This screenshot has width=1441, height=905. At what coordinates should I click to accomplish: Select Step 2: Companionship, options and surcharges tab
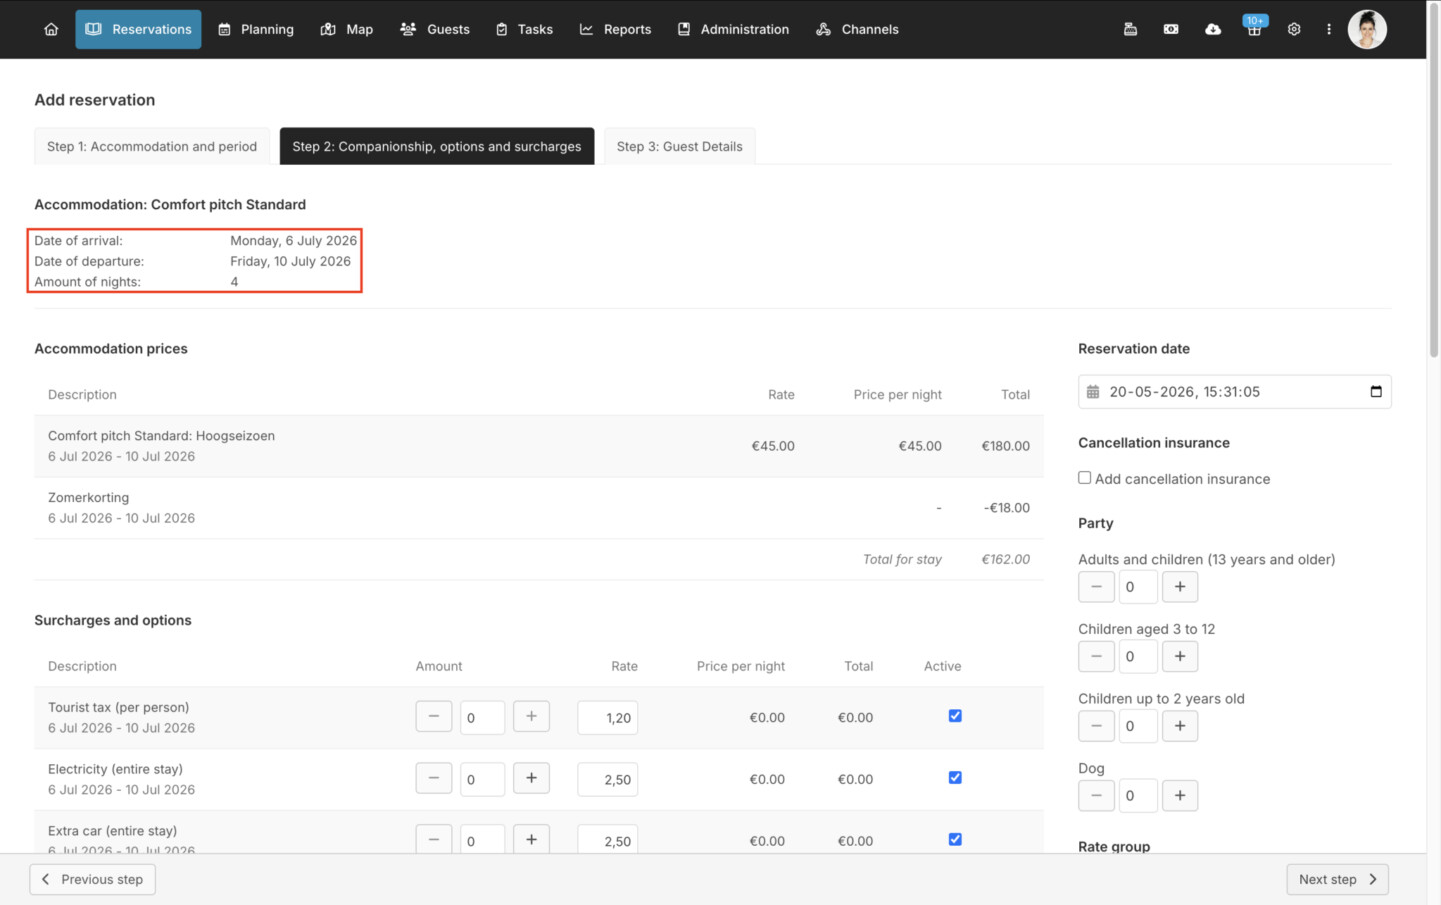tap(437, 146)
